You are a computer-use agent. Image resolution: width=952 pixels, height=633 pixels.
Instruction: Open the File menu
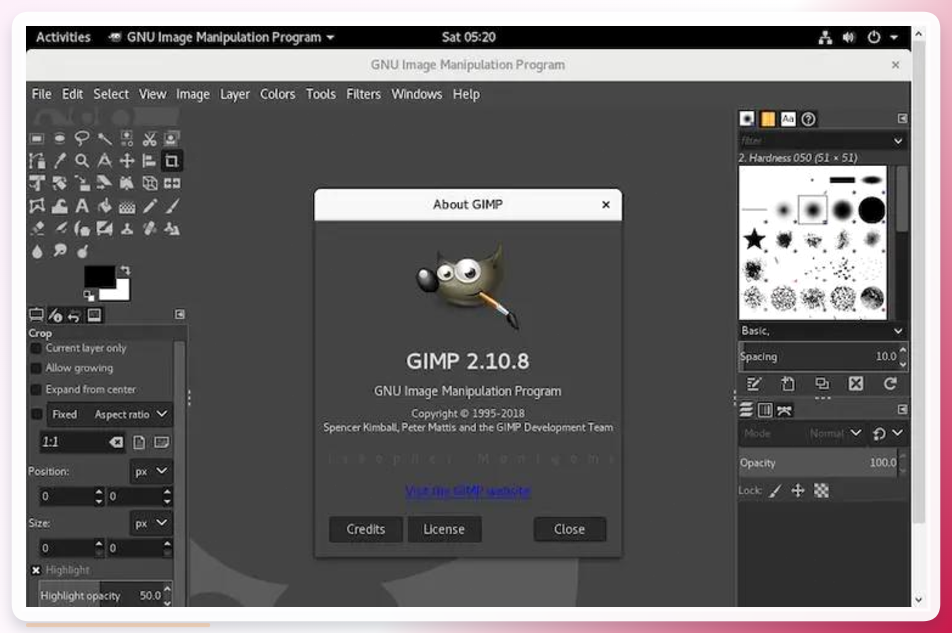(41, 94)
